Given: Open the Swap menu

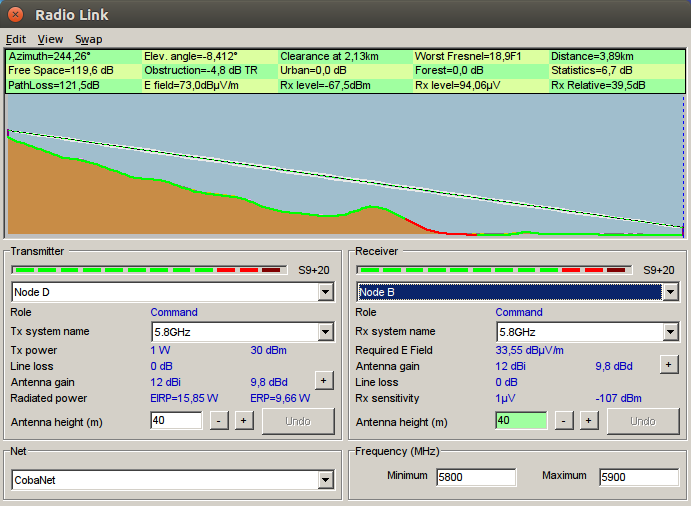Looking at the screenshot, I should pos(88,39).
